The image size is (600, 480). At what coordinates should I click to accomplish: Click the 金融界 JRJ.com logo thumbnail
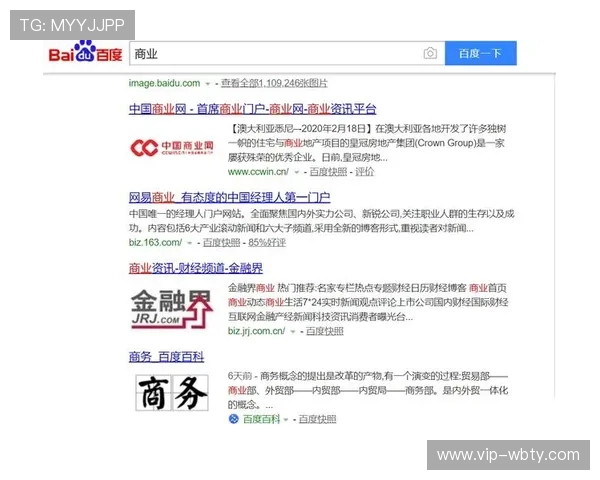[172, 309]
